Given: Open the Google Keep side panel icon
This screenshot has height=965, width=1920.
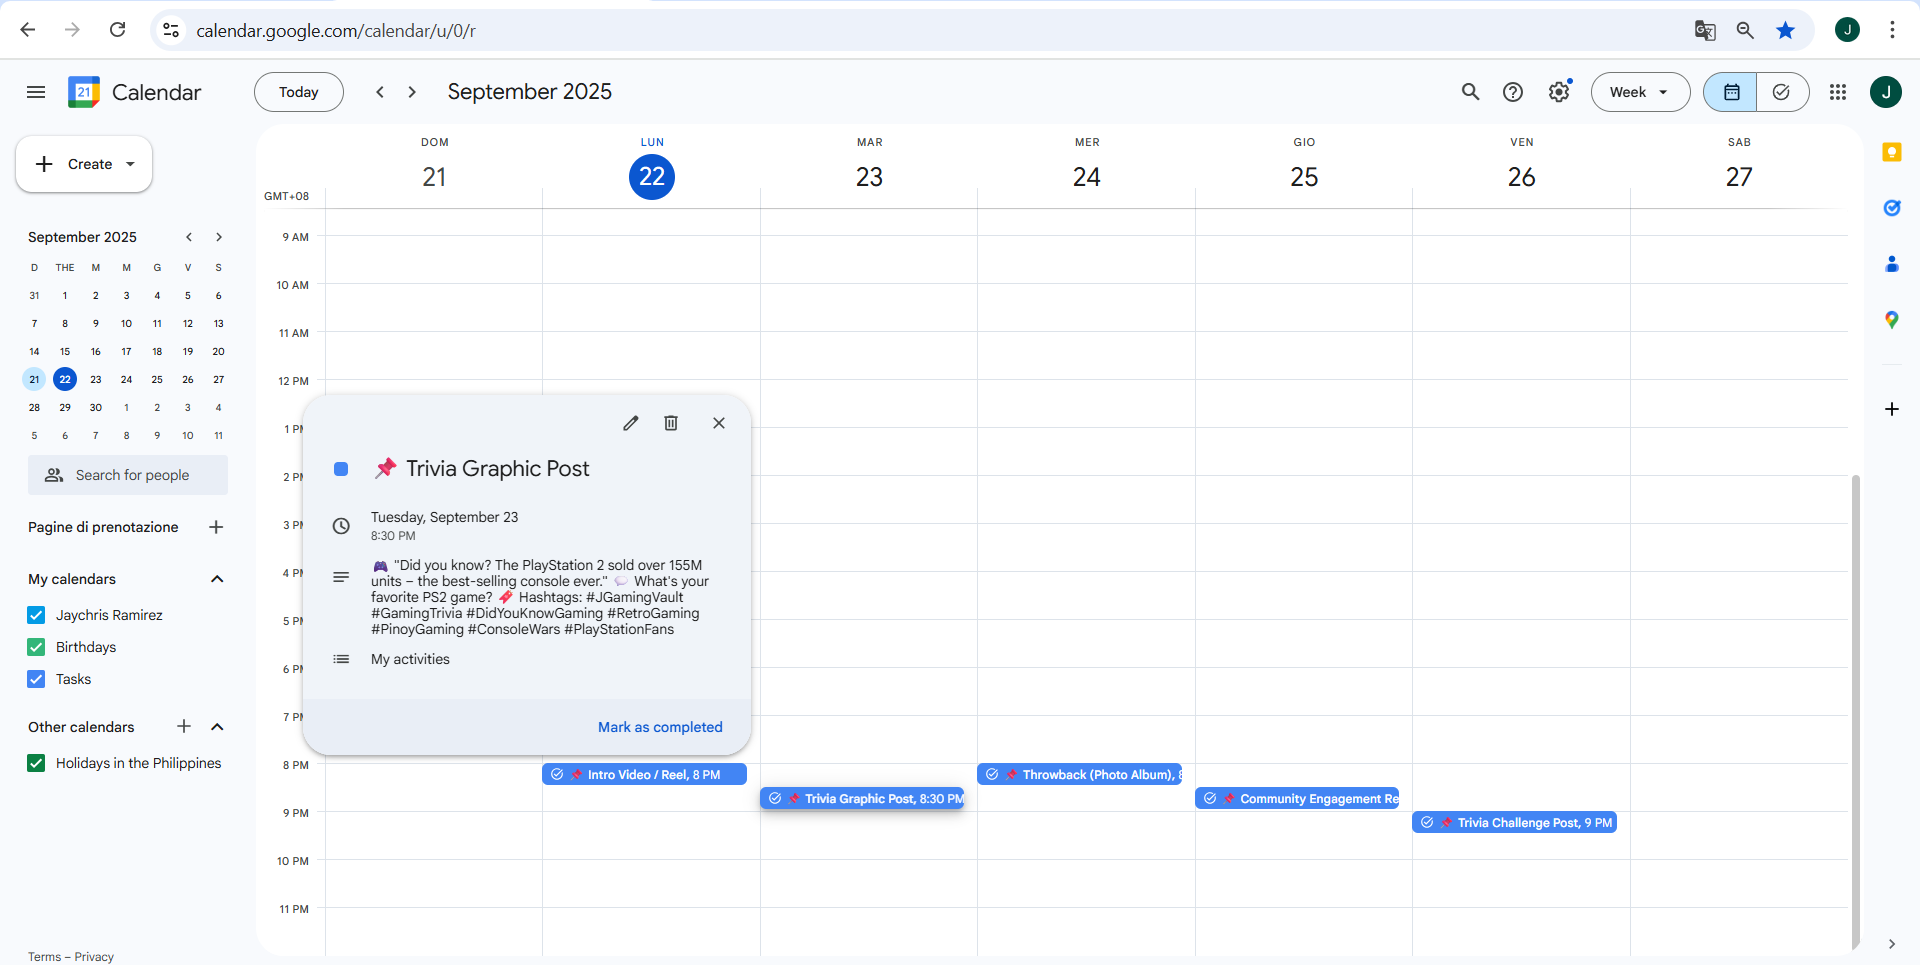Looking at the screenshot, I should [1891, 152].
